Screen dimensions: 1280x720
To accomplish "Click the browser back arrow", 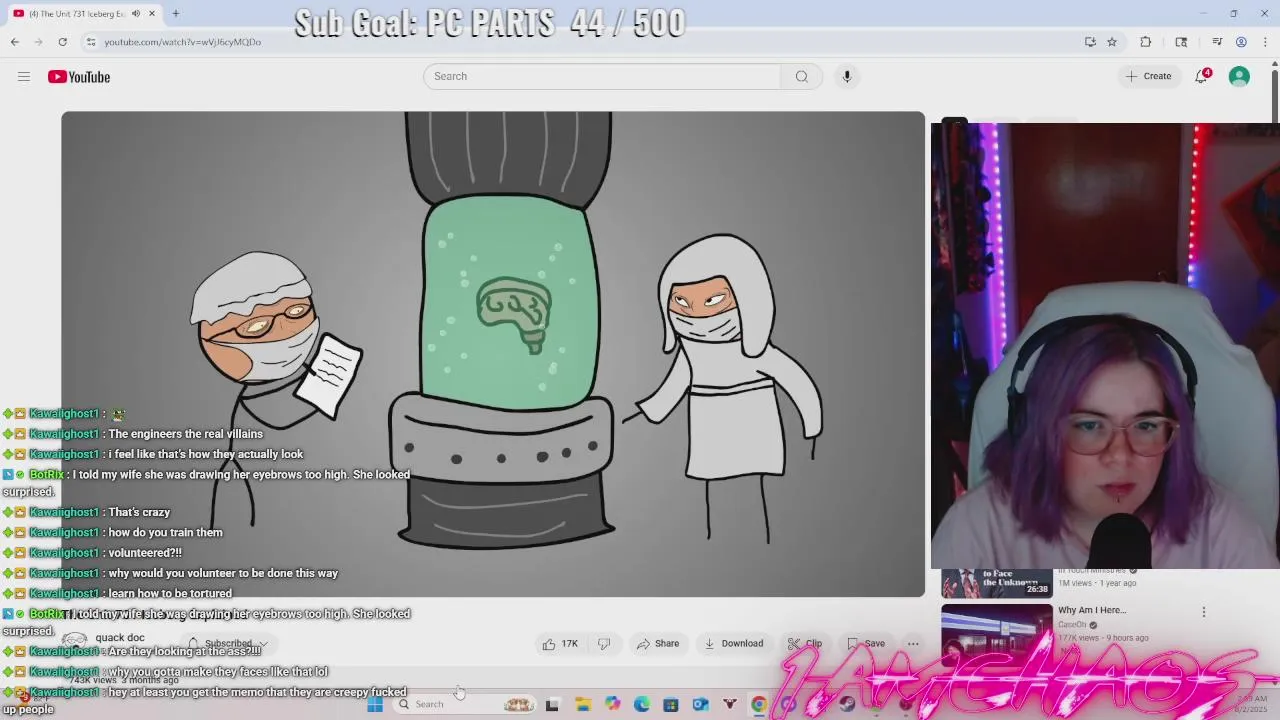I will (15, 42).
